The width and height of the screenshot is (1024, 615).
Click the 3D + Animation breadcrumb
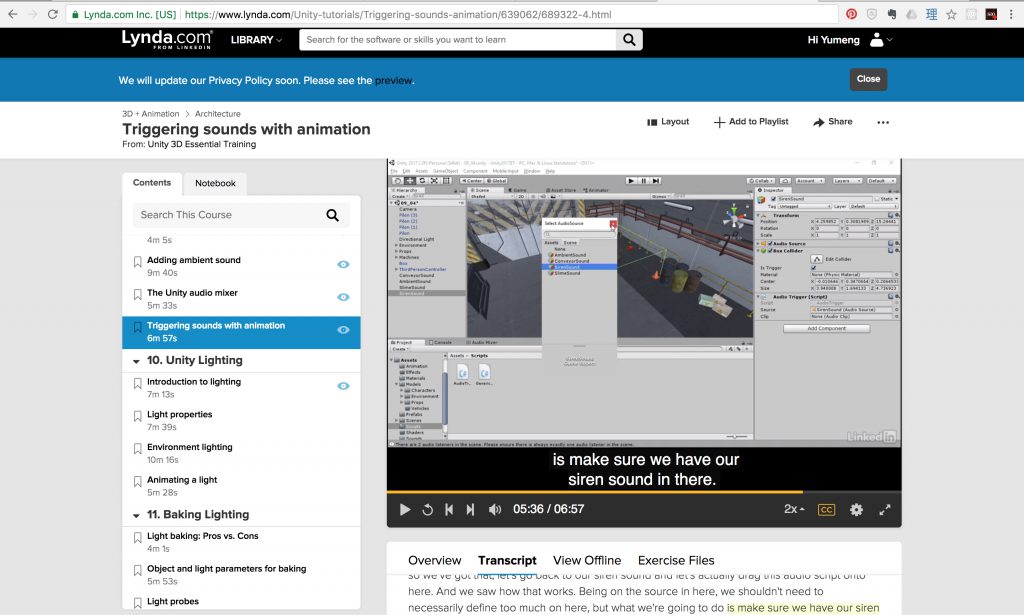150,114
